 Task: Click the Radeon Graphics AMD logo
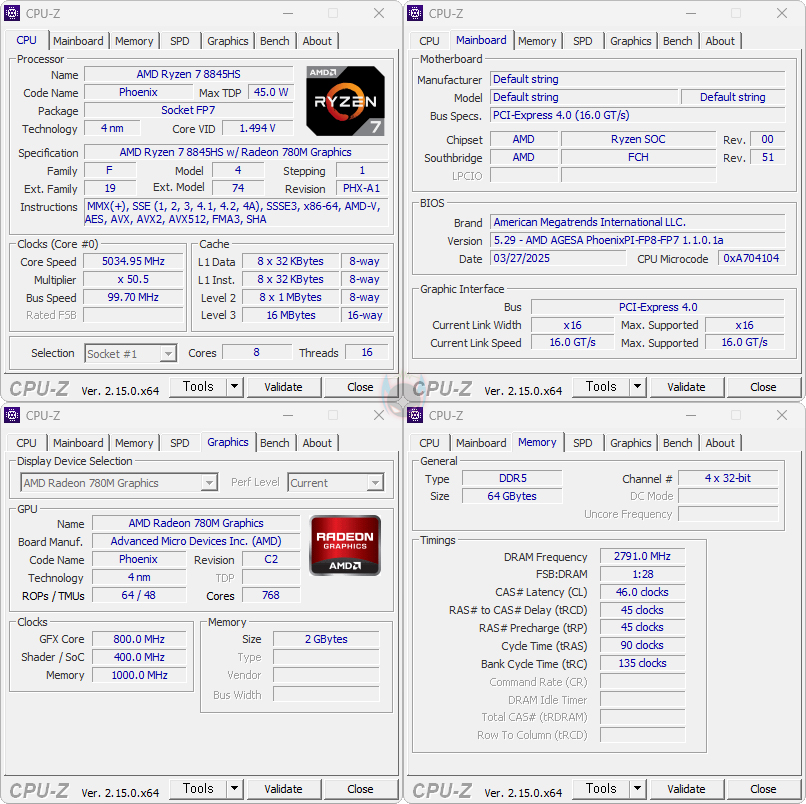345,545
